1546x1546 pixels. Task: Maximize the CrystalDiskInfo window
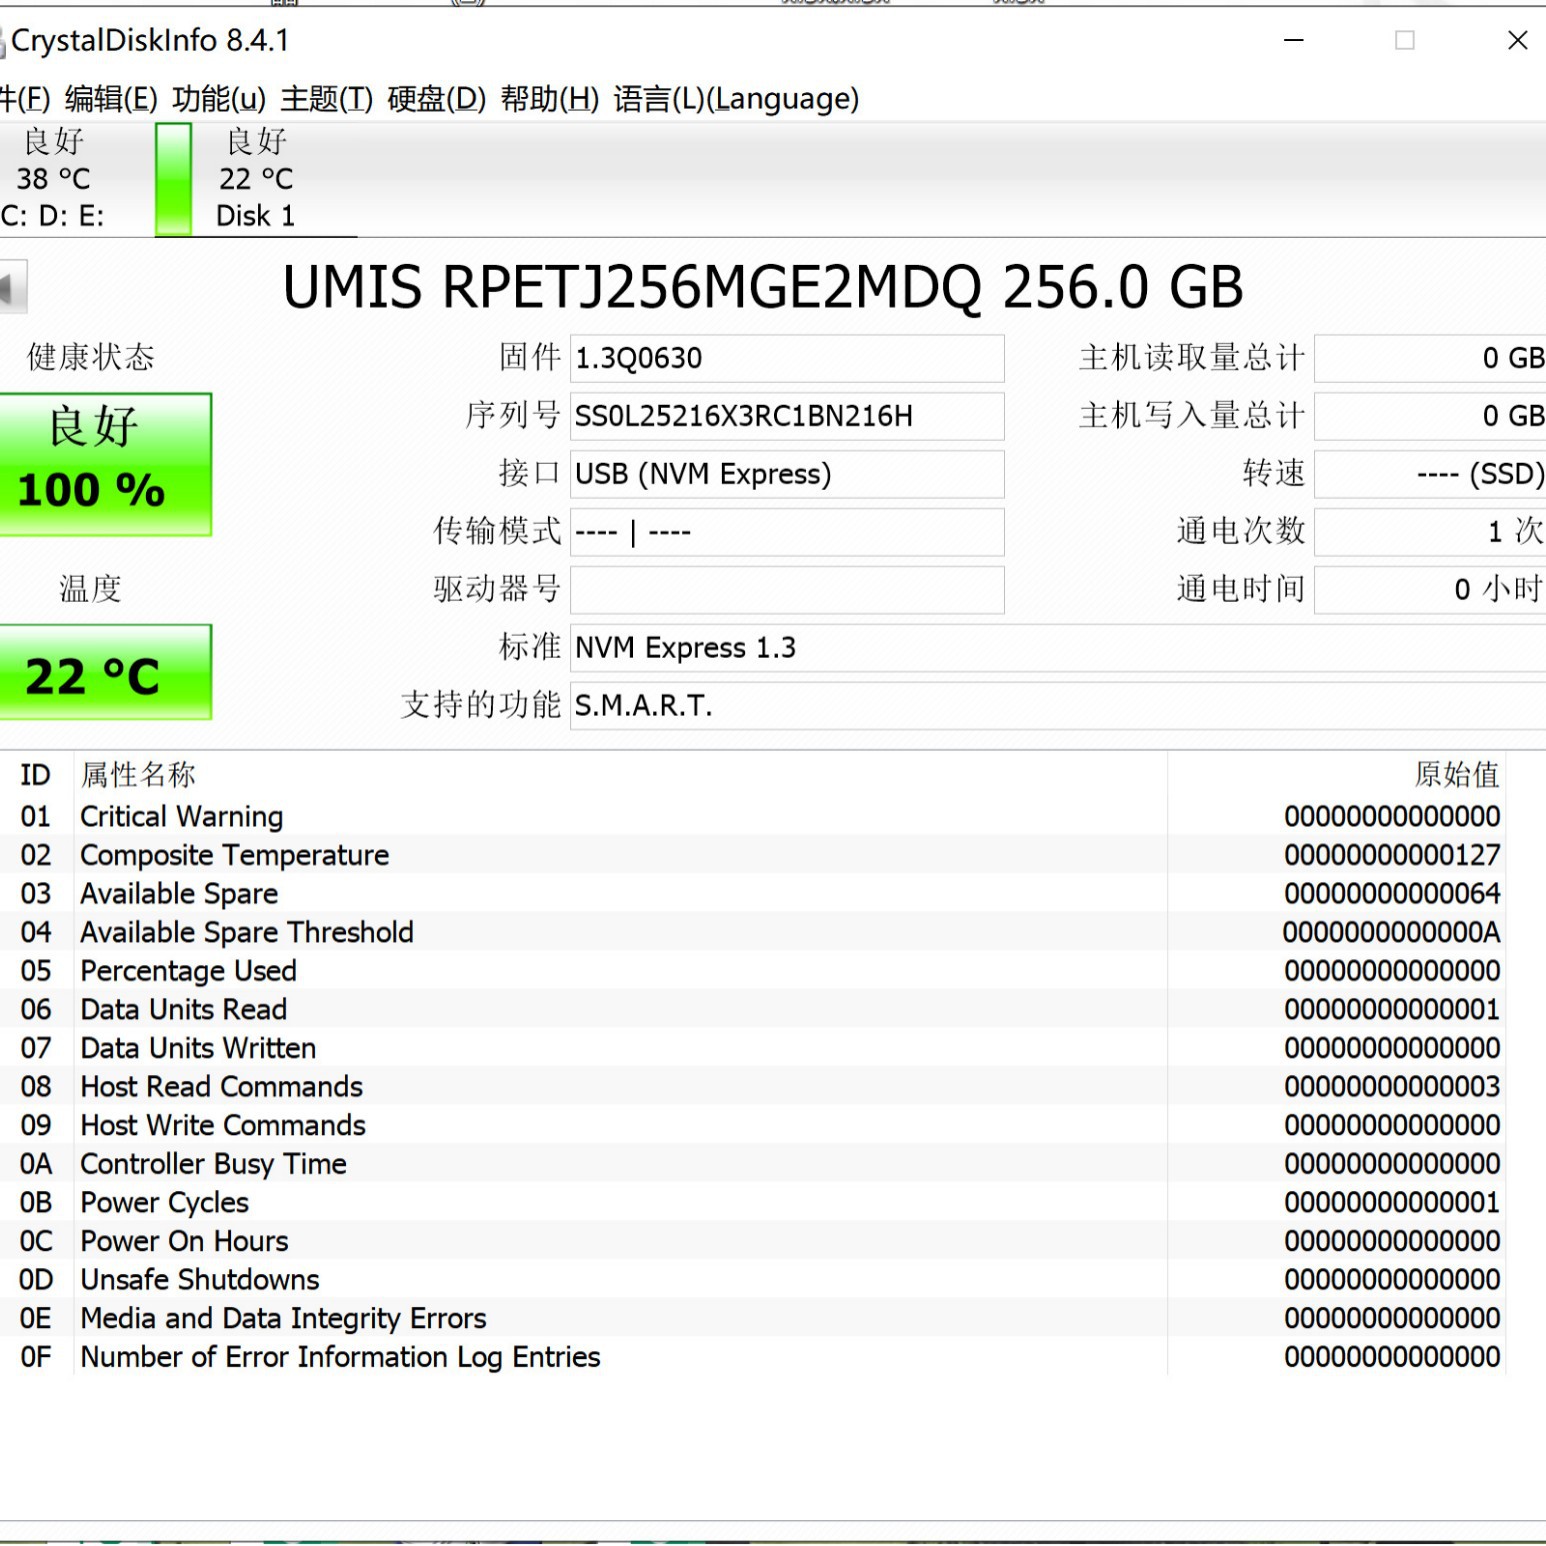coord(1405,40)
